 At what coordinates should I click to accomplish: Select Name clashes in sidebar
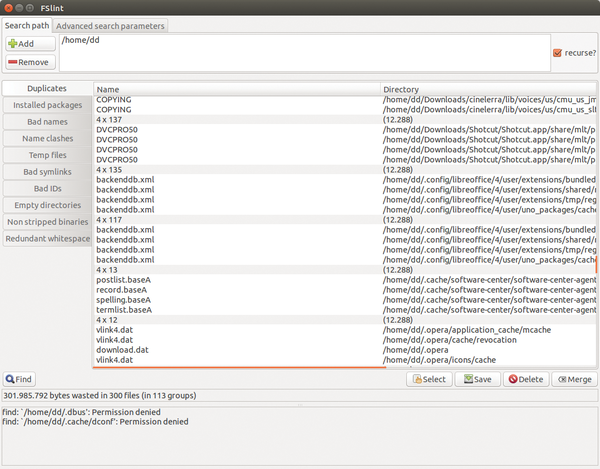pyautogui.click(x=47, y=138)
